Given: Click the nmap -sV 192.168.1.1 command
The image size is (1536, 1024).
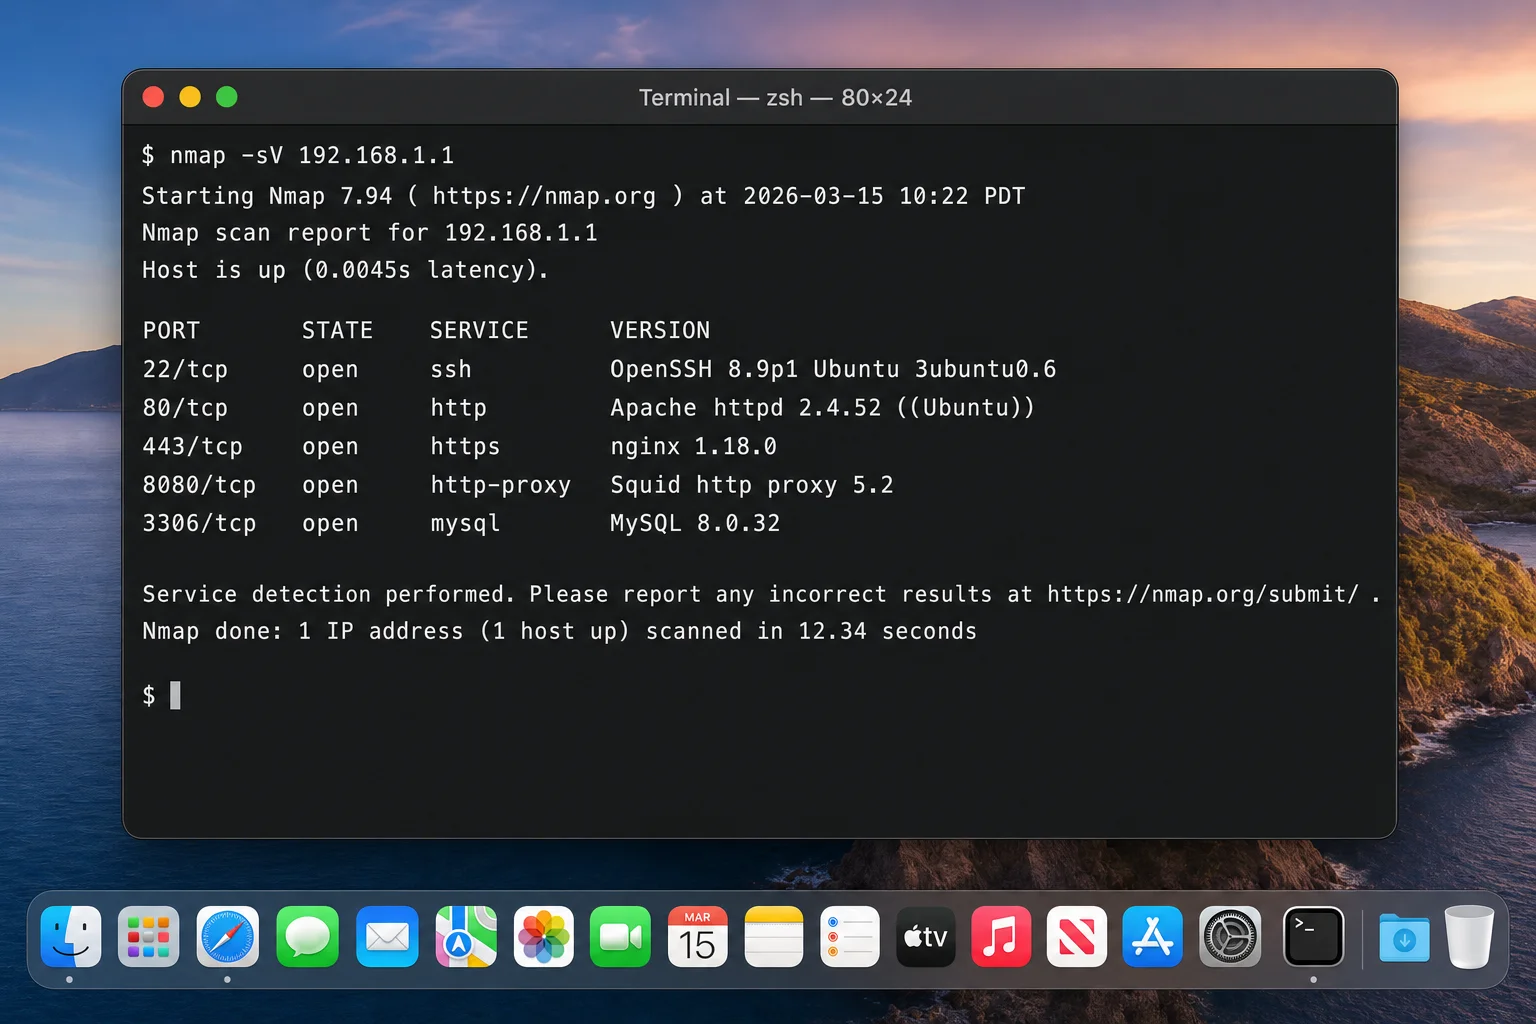Looking at the screenshot, I should (x=312, y=155).
